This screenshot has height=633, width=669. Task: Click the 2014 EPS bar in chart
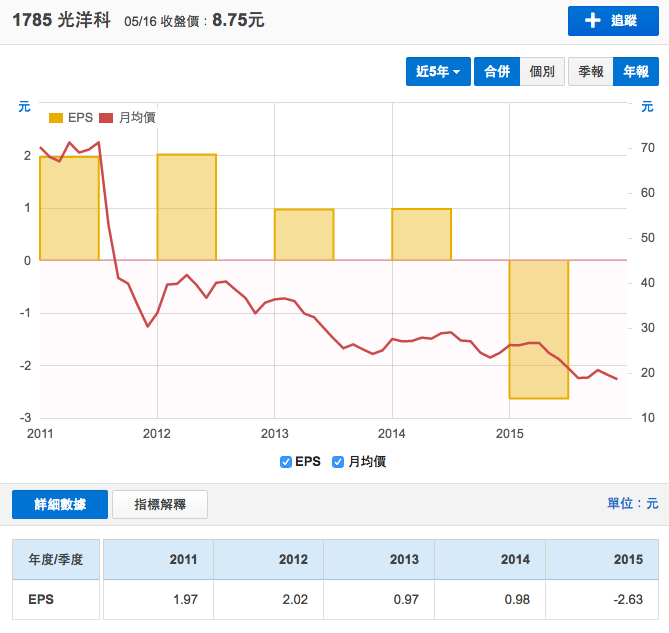[421, 234]
